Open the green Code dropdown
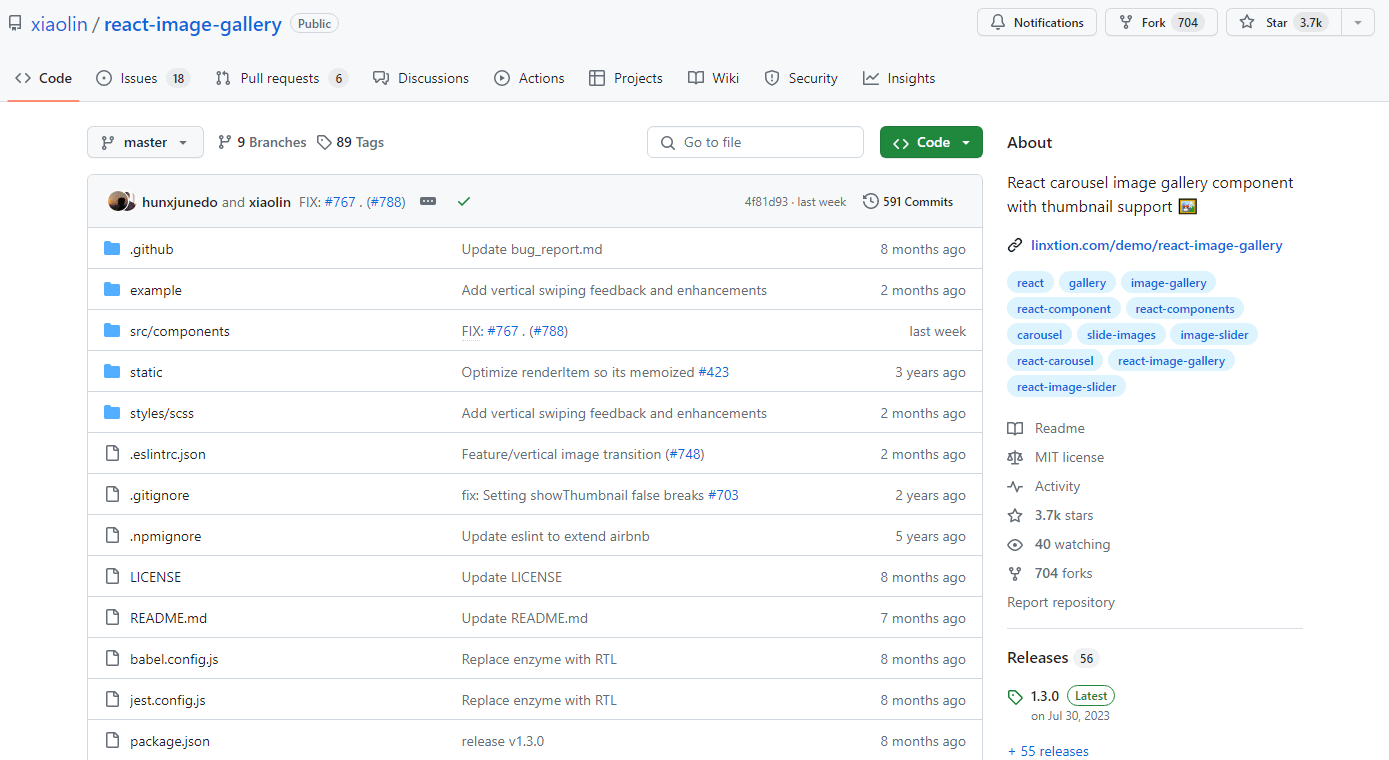Screen dimensions: 1389x760 (x=930, y=142)
